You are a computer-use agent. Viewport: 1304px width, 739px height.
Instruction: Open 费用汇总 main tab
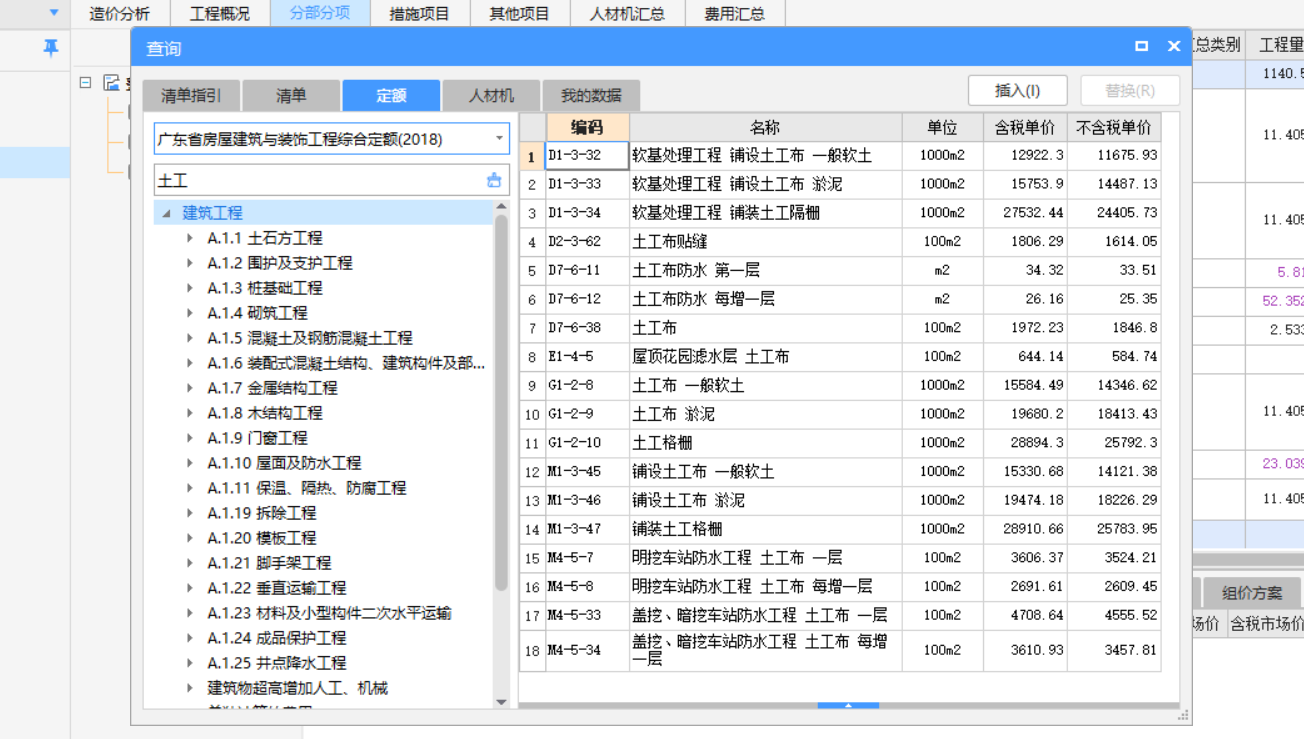[x=735, y=13]
